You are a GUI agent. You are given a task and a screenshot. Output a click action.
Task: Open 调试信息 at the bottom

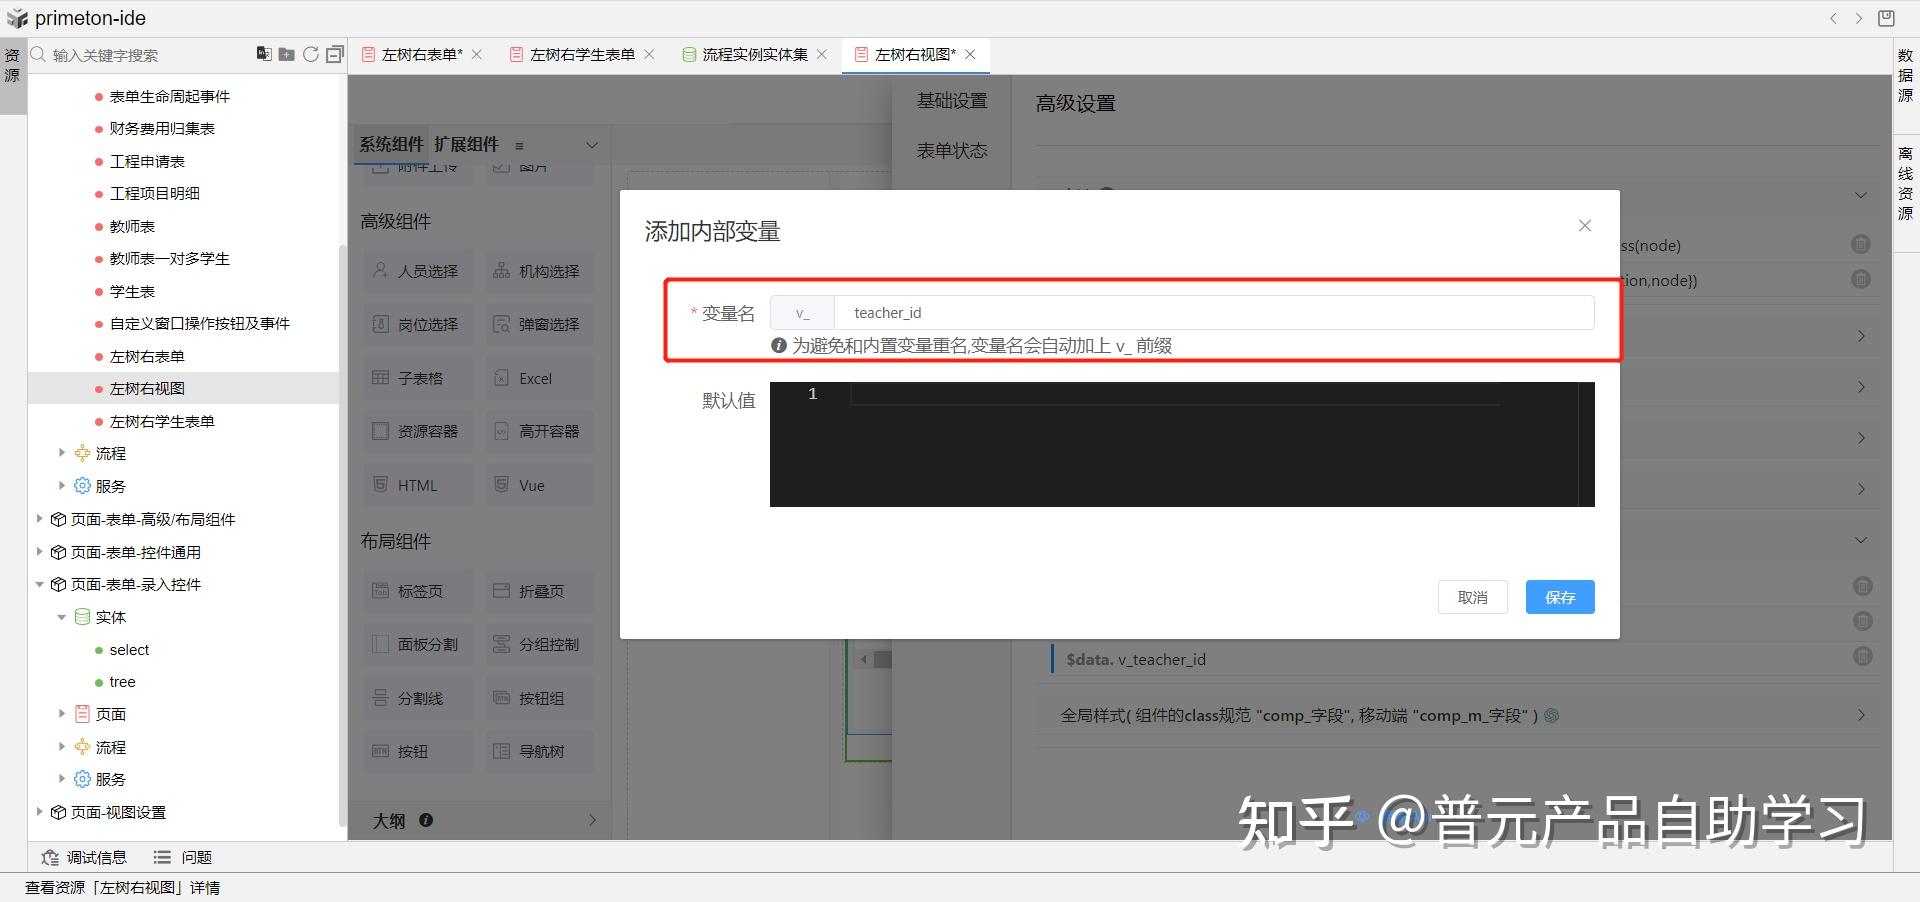96,857
